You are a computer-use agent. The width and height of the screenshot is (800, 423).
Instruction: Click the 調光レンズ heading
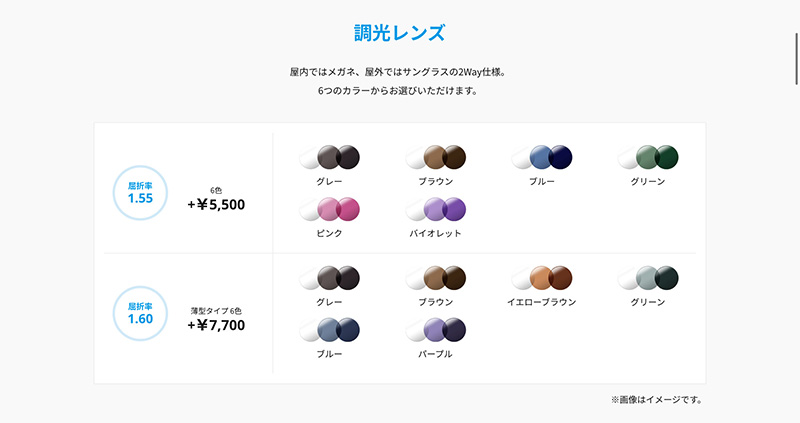(x=399, y=33)
